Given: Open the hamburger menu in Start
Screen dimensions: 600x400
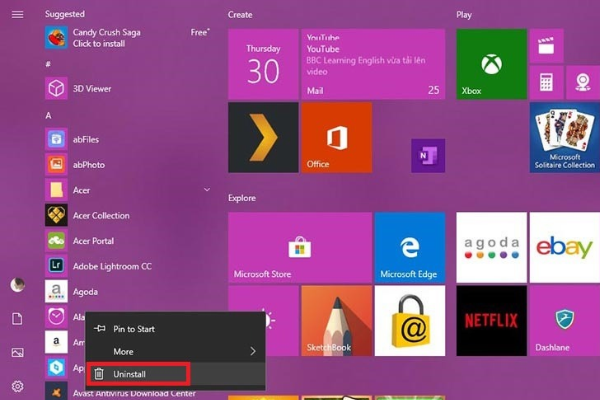Looking at the screenshot, I should point(17,15).
